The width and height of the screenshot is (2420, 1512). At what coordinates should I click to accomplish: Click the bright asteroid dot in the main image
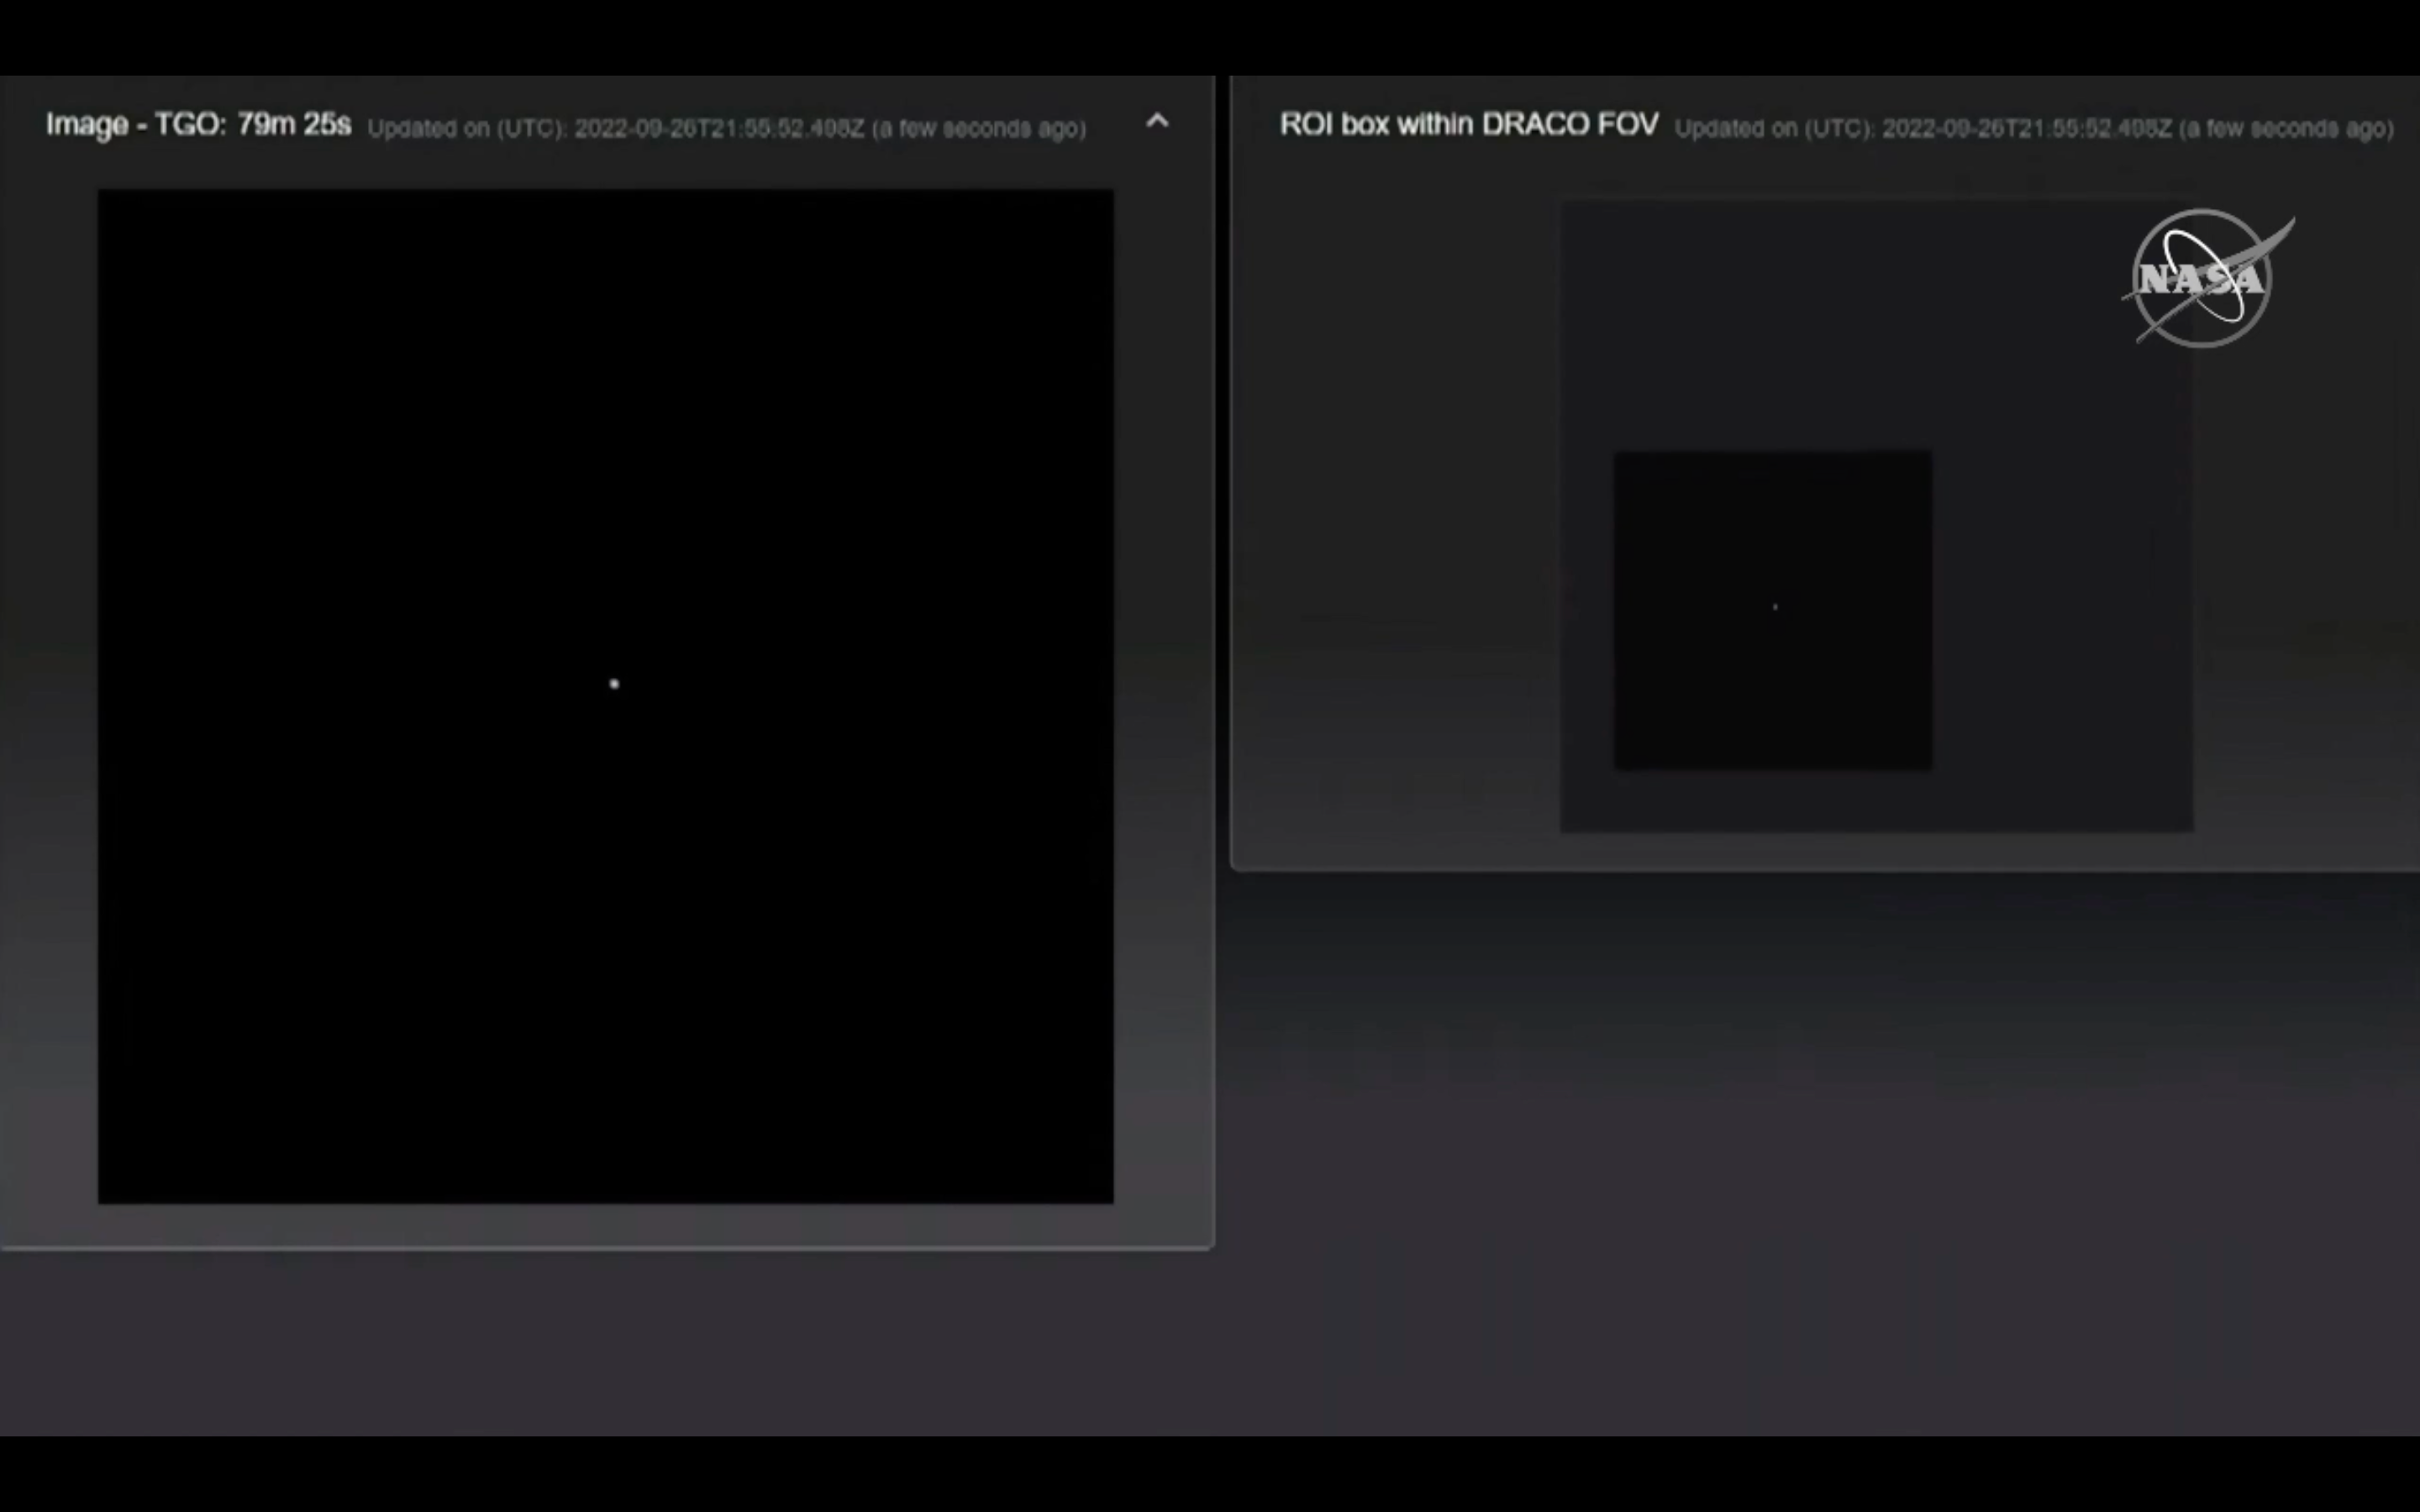614,684
